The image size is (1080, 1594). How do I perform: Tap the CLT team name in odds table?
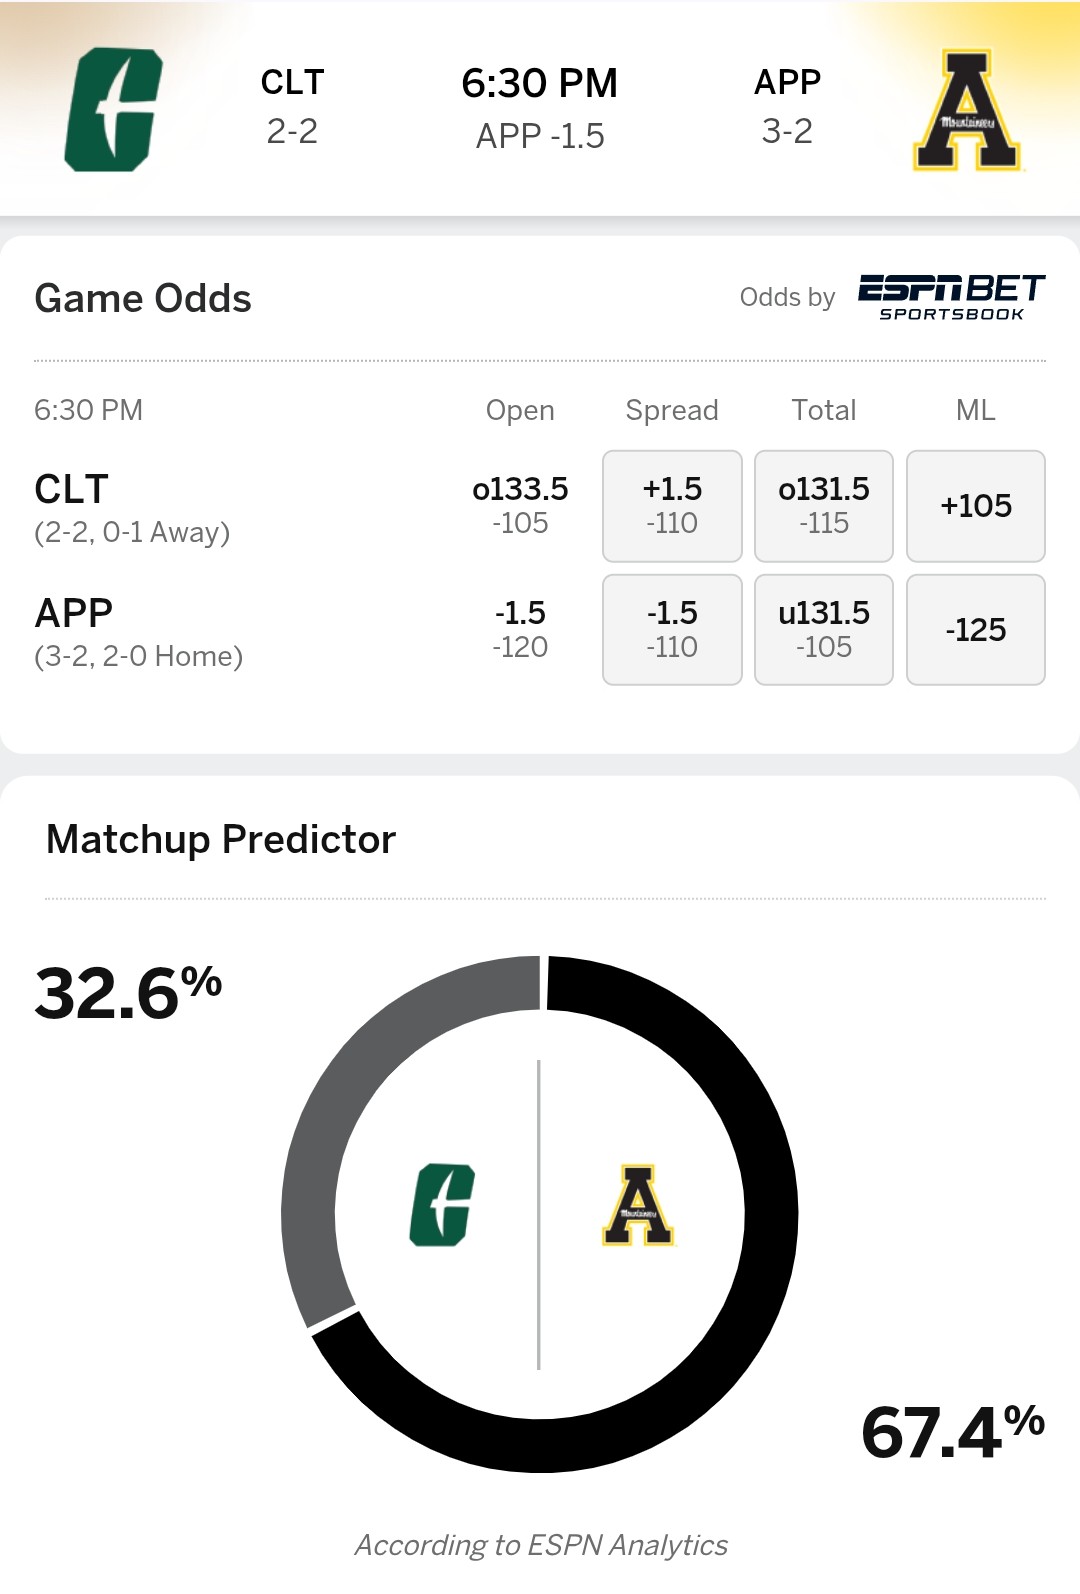pos(72,490)
